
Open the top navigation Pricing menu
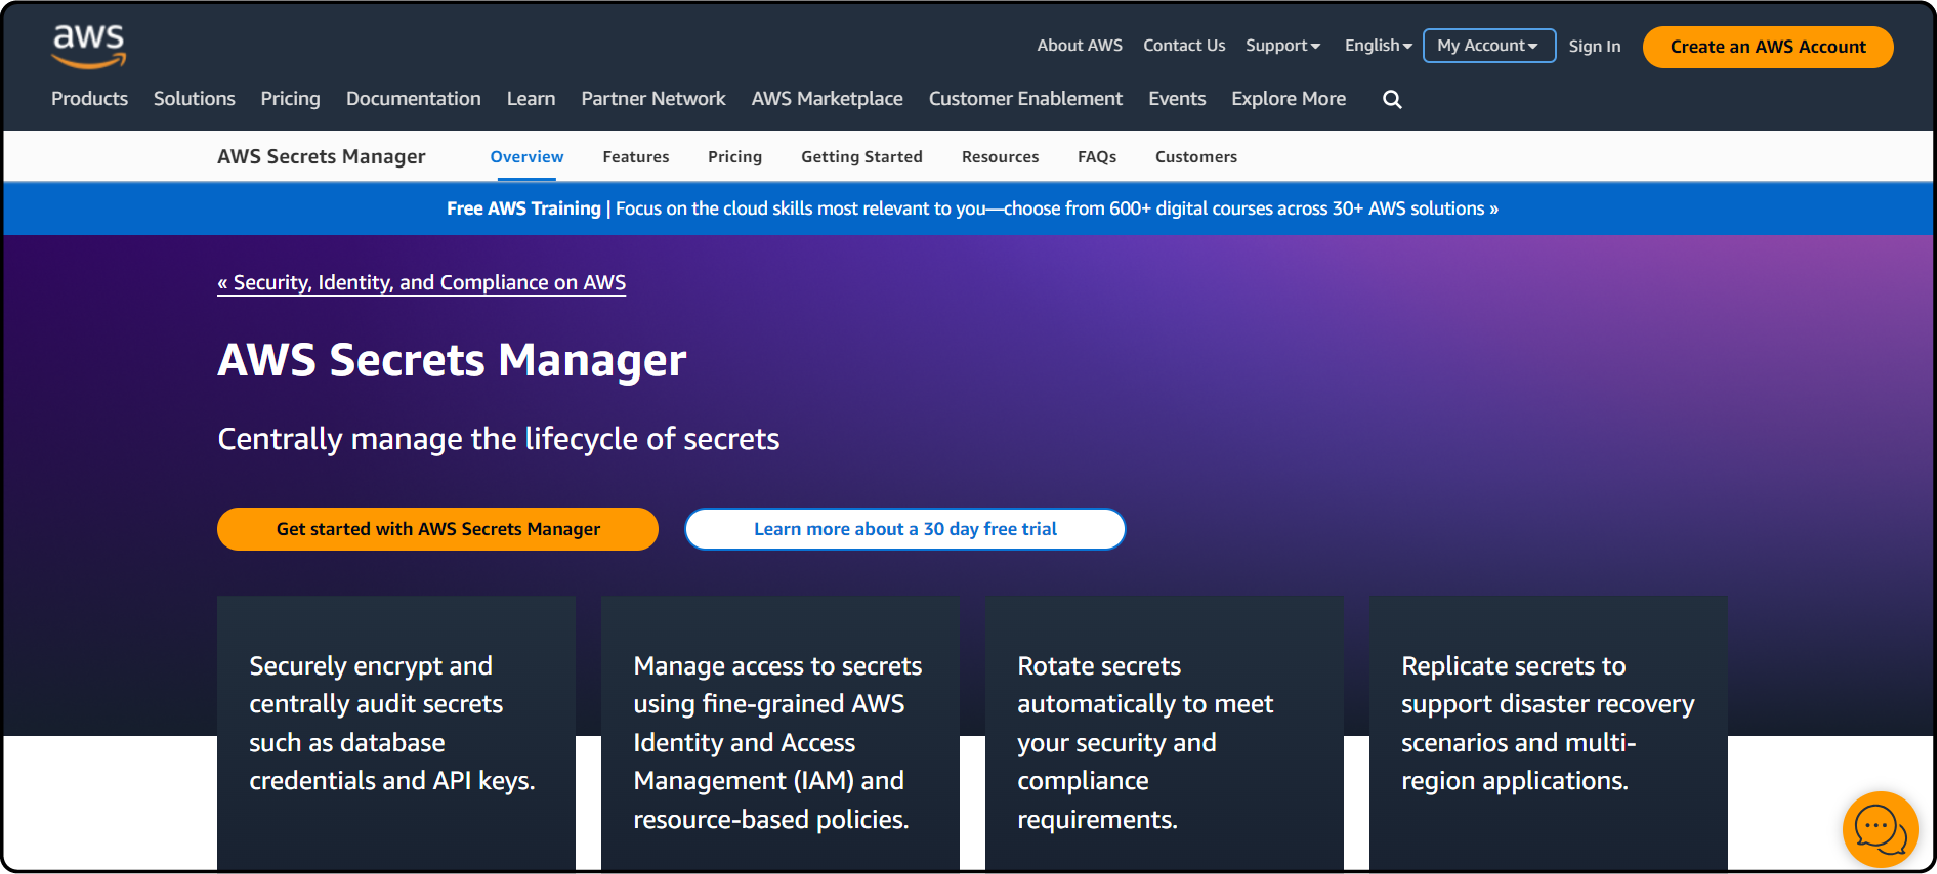290,99
